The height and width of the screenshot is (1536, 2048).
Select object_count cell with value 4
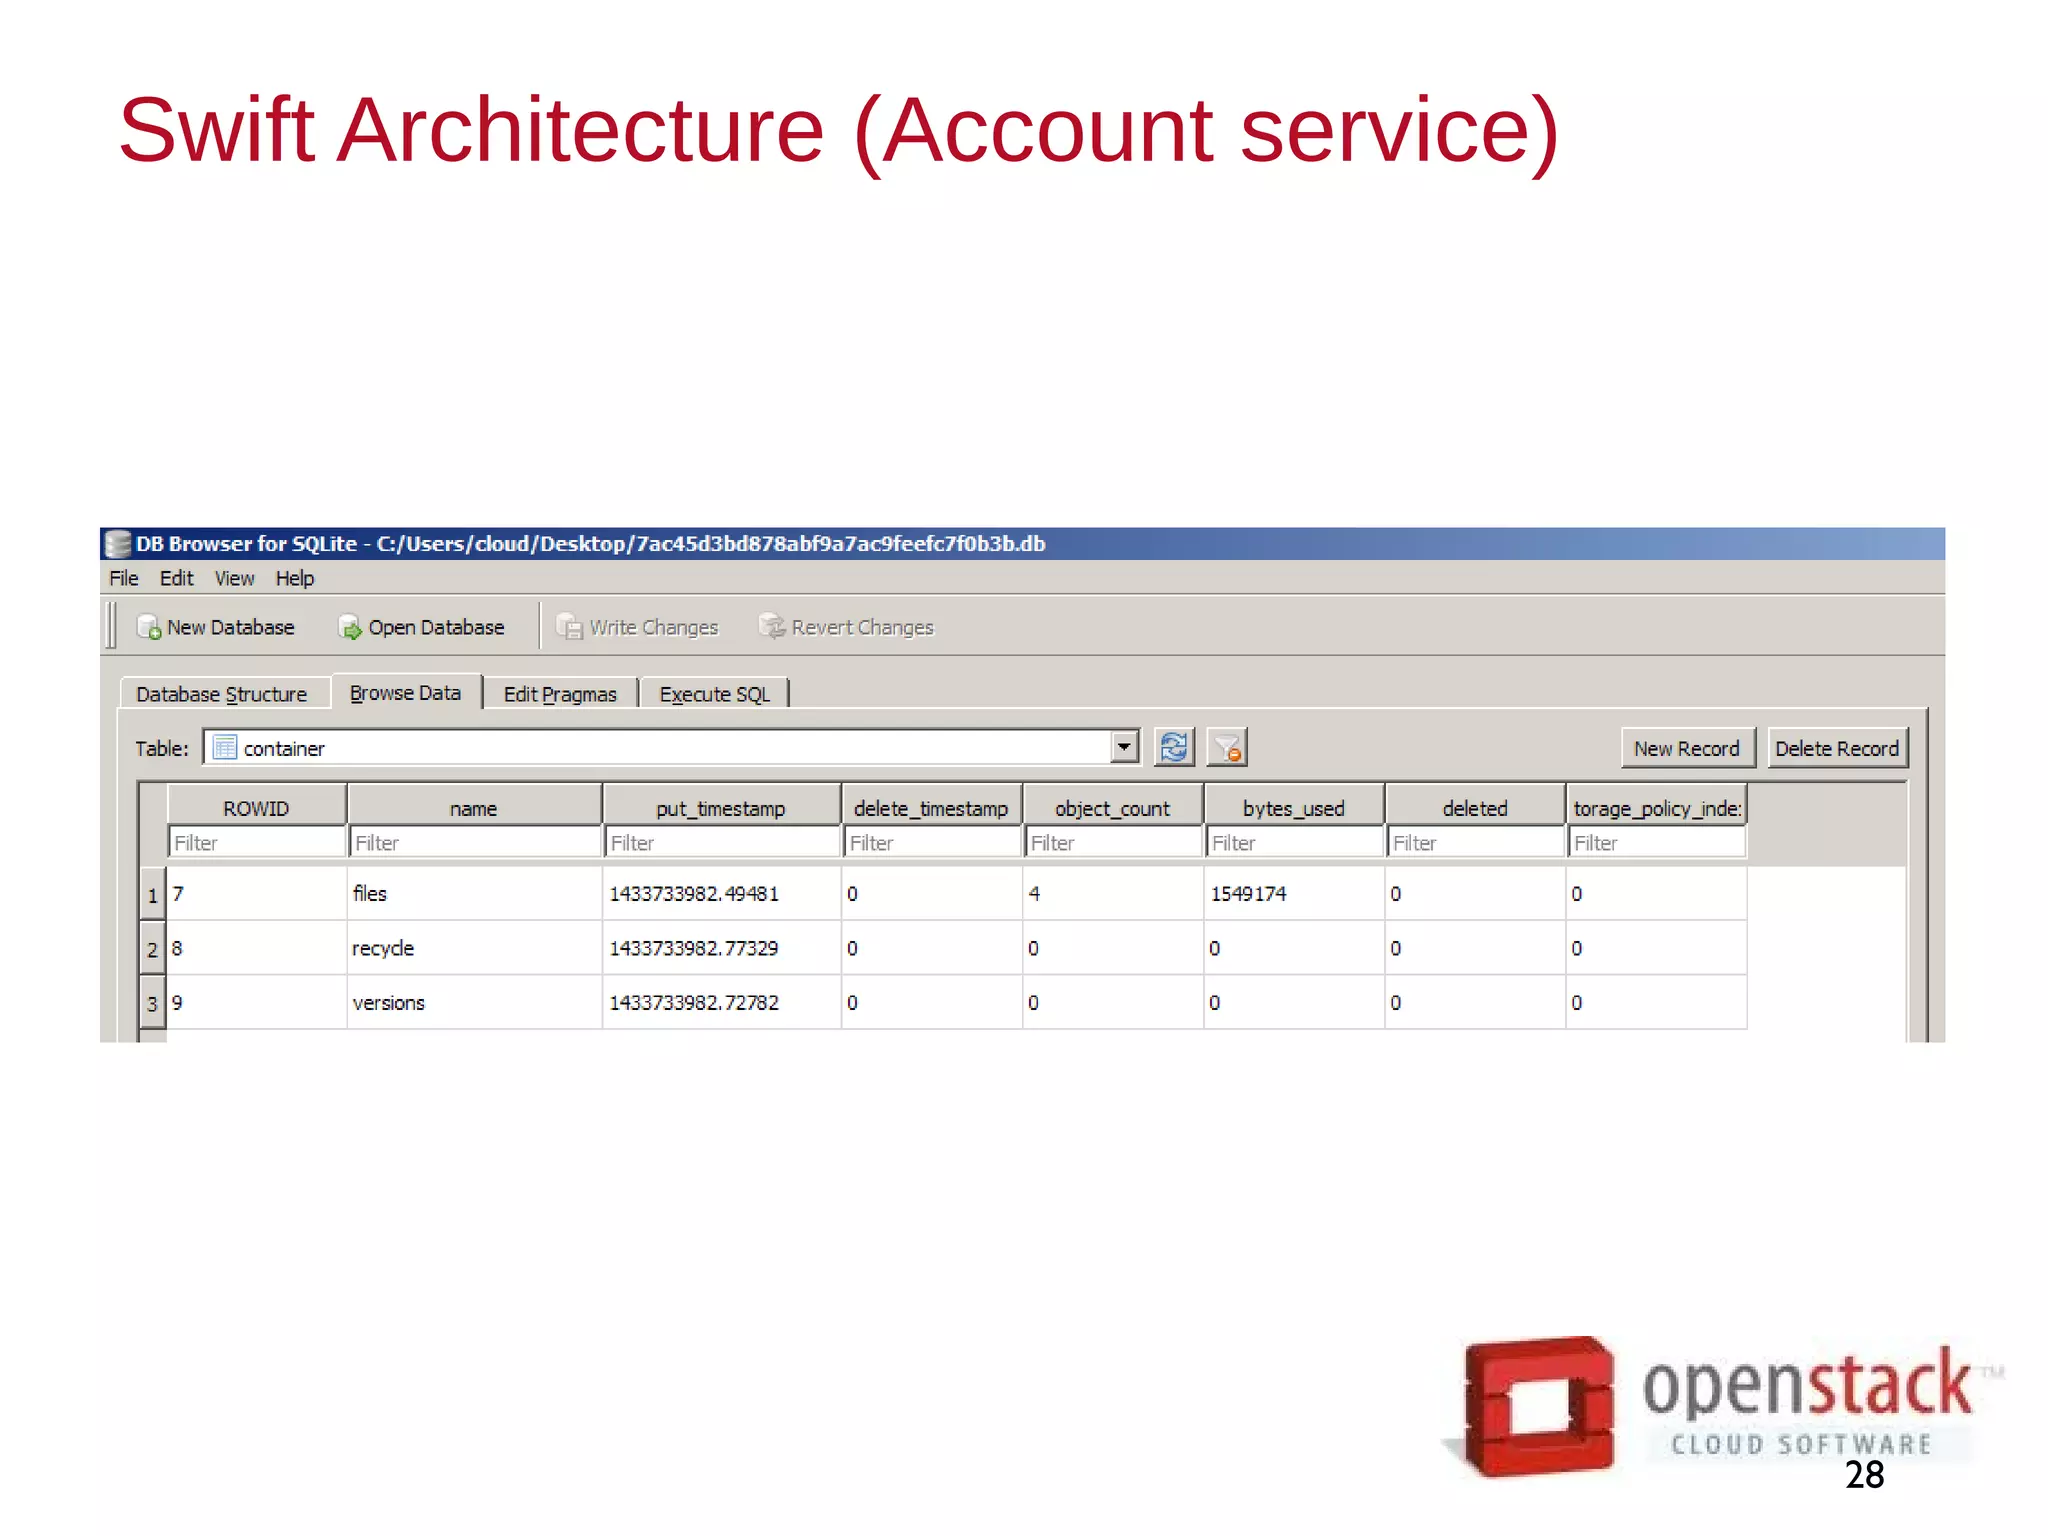pyautogui.click(x=1112, y=893)
